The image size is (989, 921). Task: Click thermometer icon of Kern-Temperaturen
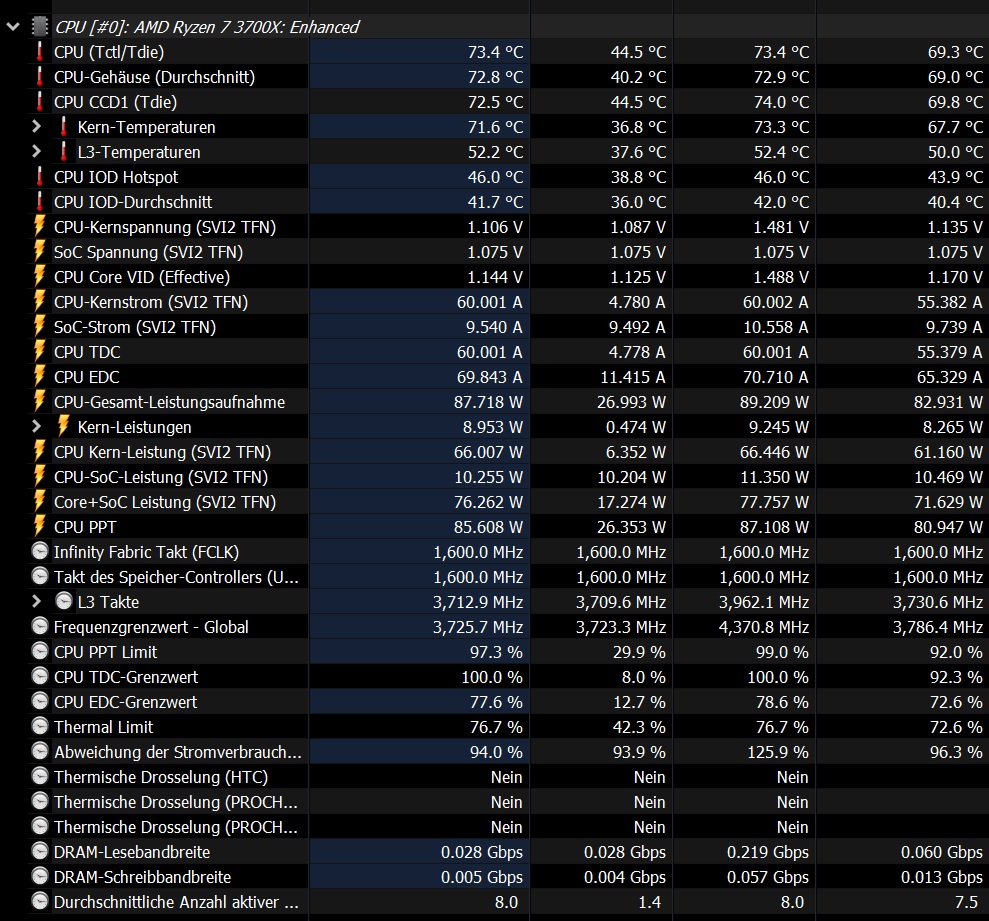[63, 127]
